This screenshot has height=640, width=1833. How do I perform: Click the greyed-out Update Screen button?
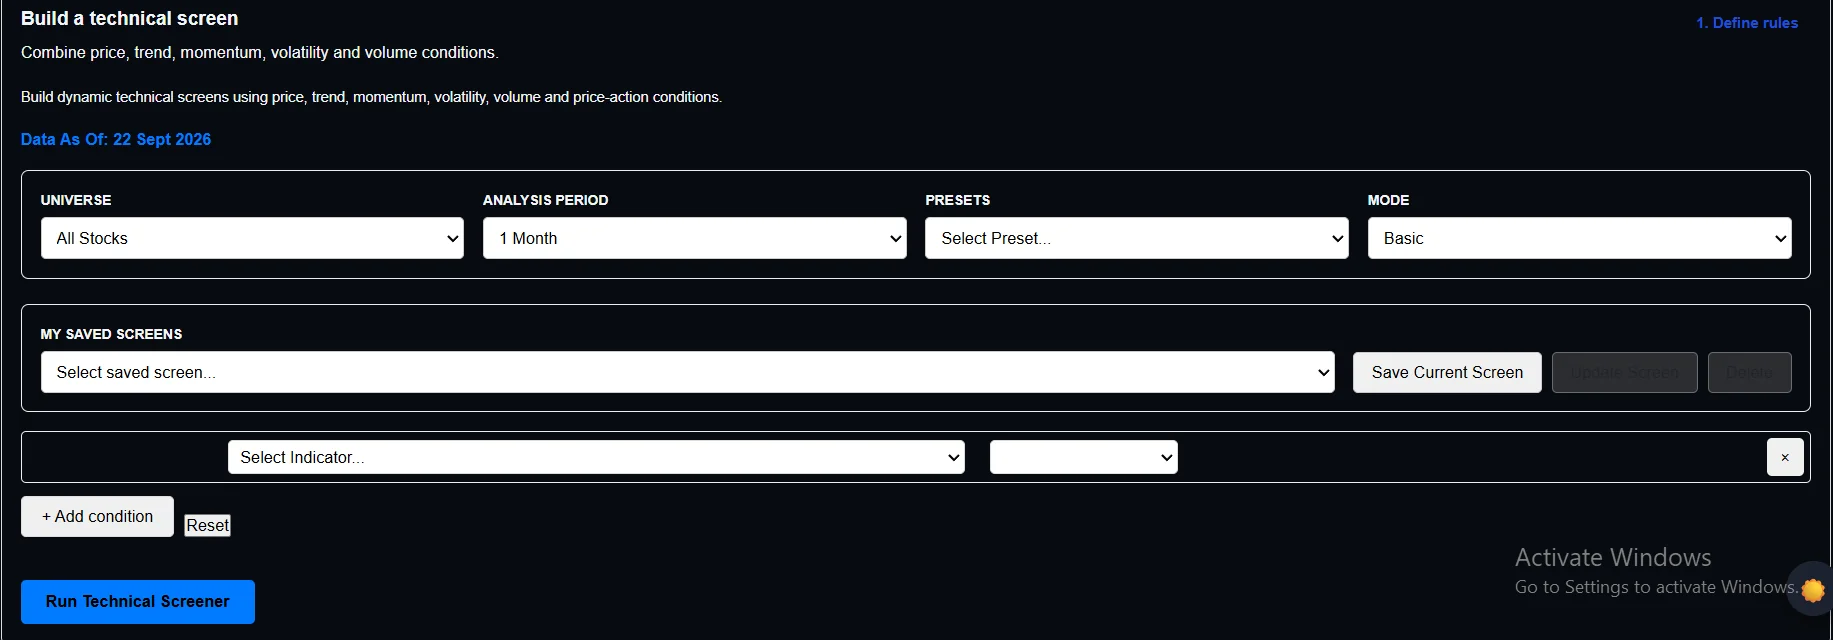point(1624,372)
